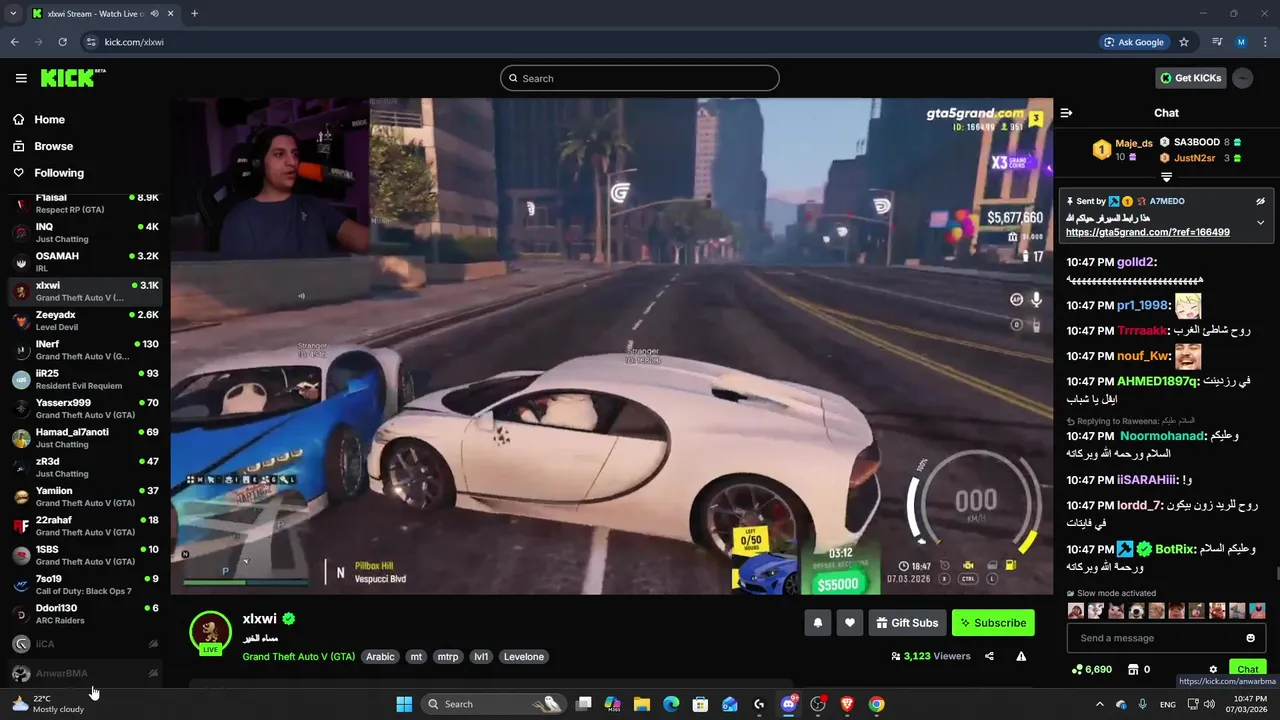Click the video player to pause the stream

point(611,346)
